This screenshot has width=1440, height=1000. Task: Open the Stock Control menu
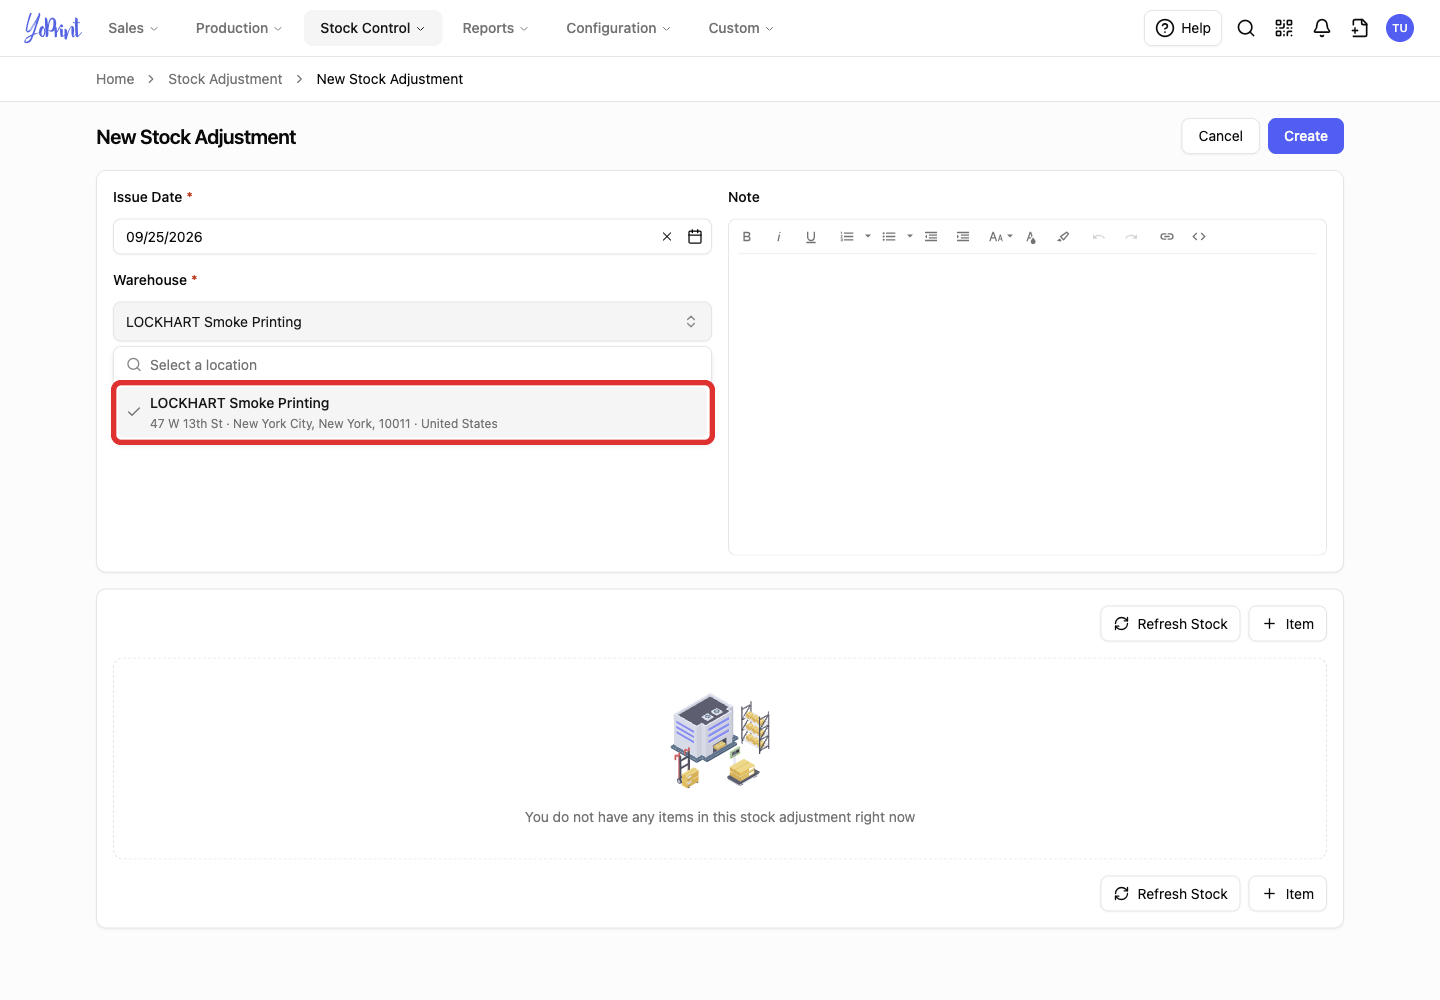(373, 28)
